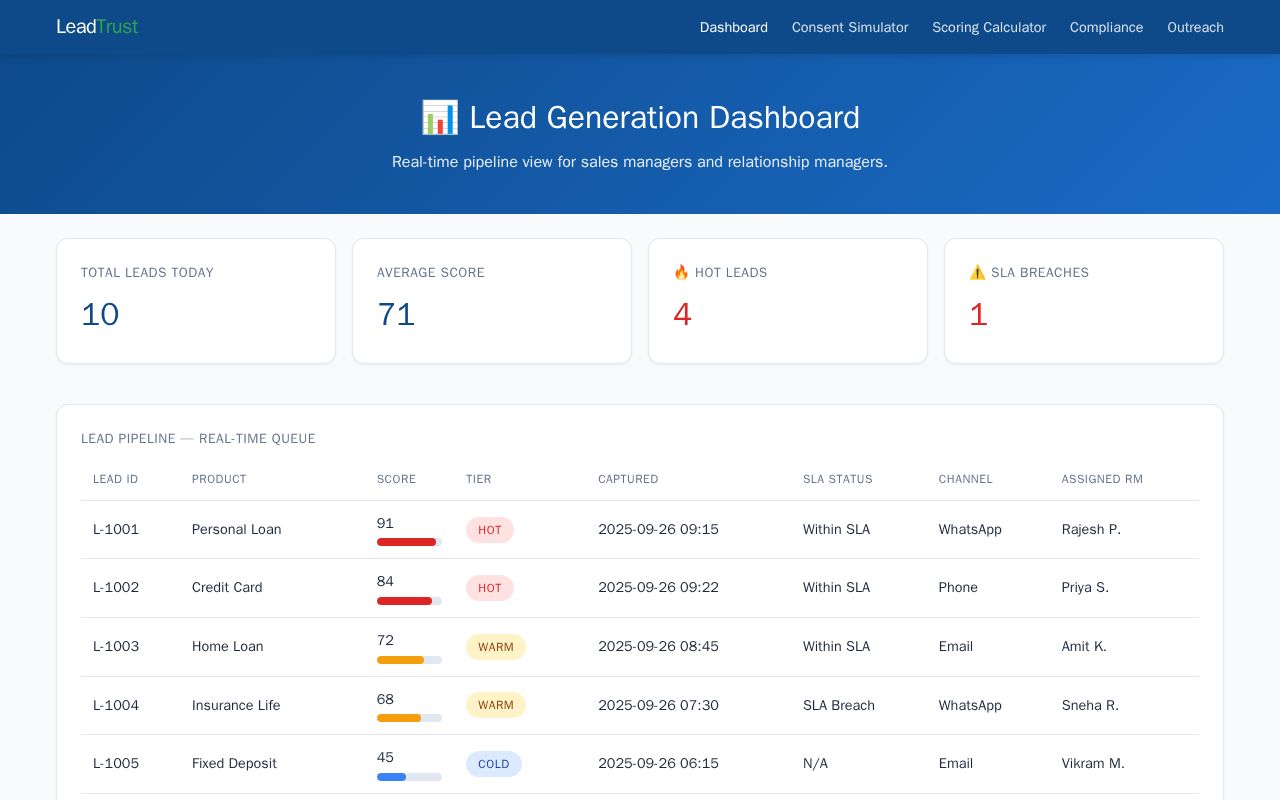Open the Dashboard nav item
1280x800 pixels.
pos(734,27)
